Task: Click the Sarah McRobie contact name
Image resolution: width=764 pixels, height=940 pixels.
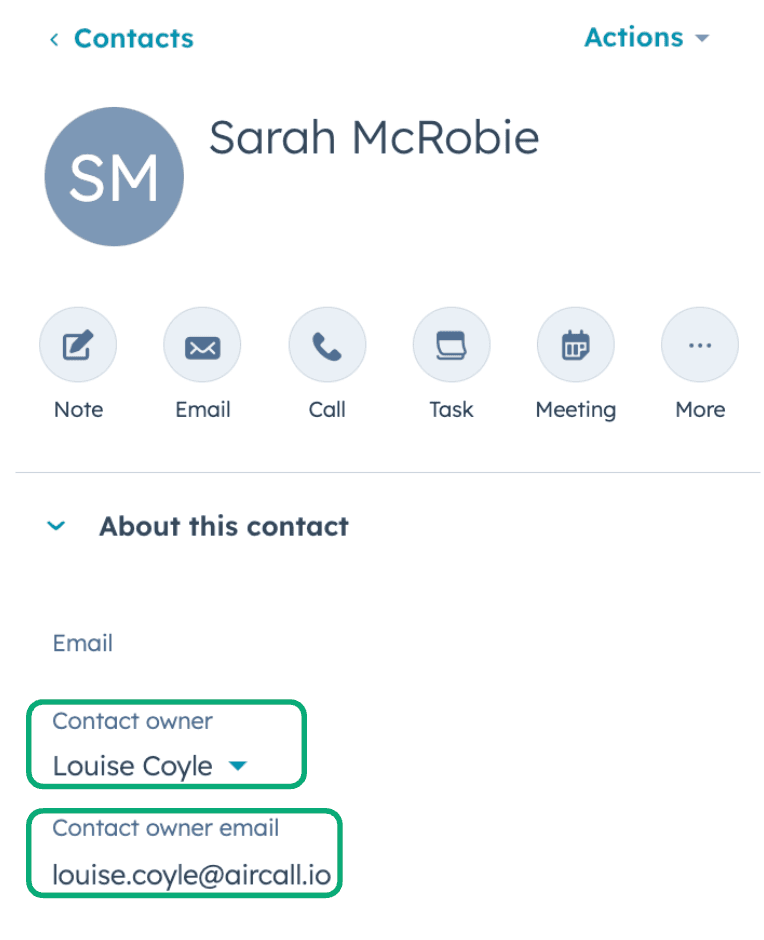Action: pyautogui.click(x=373, y=137)
